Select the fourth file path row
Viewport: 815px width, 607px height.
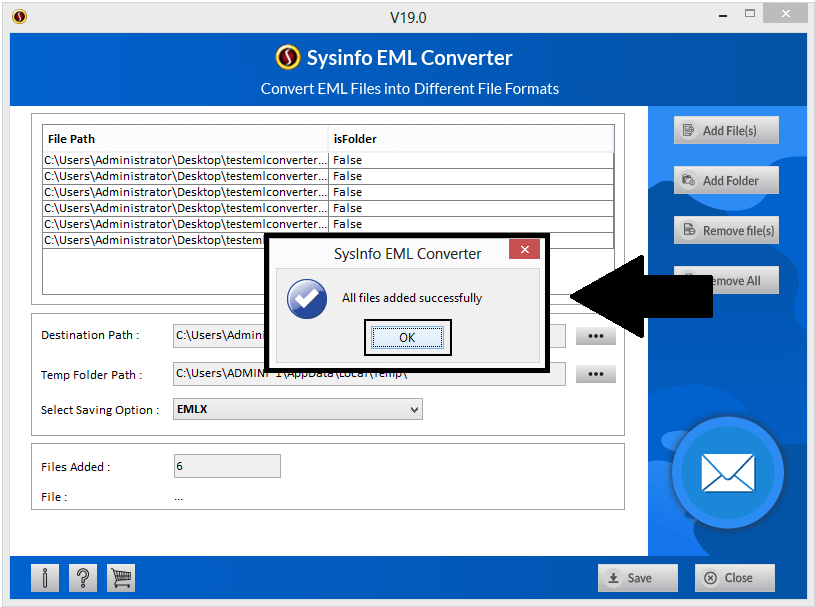328,208
